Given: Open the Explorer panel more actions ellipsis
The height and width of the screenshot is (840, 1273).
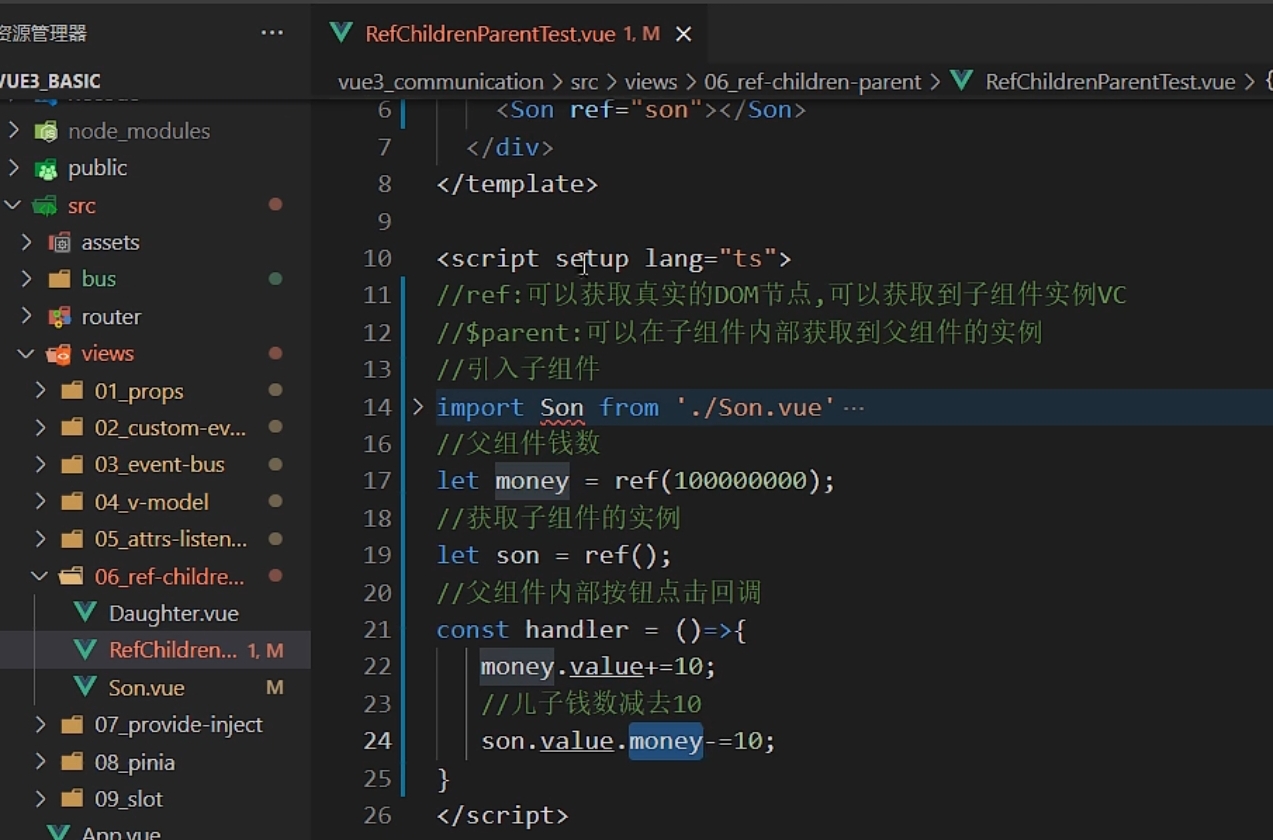Looking at the screenshot, I should click(x=272, y=33).
